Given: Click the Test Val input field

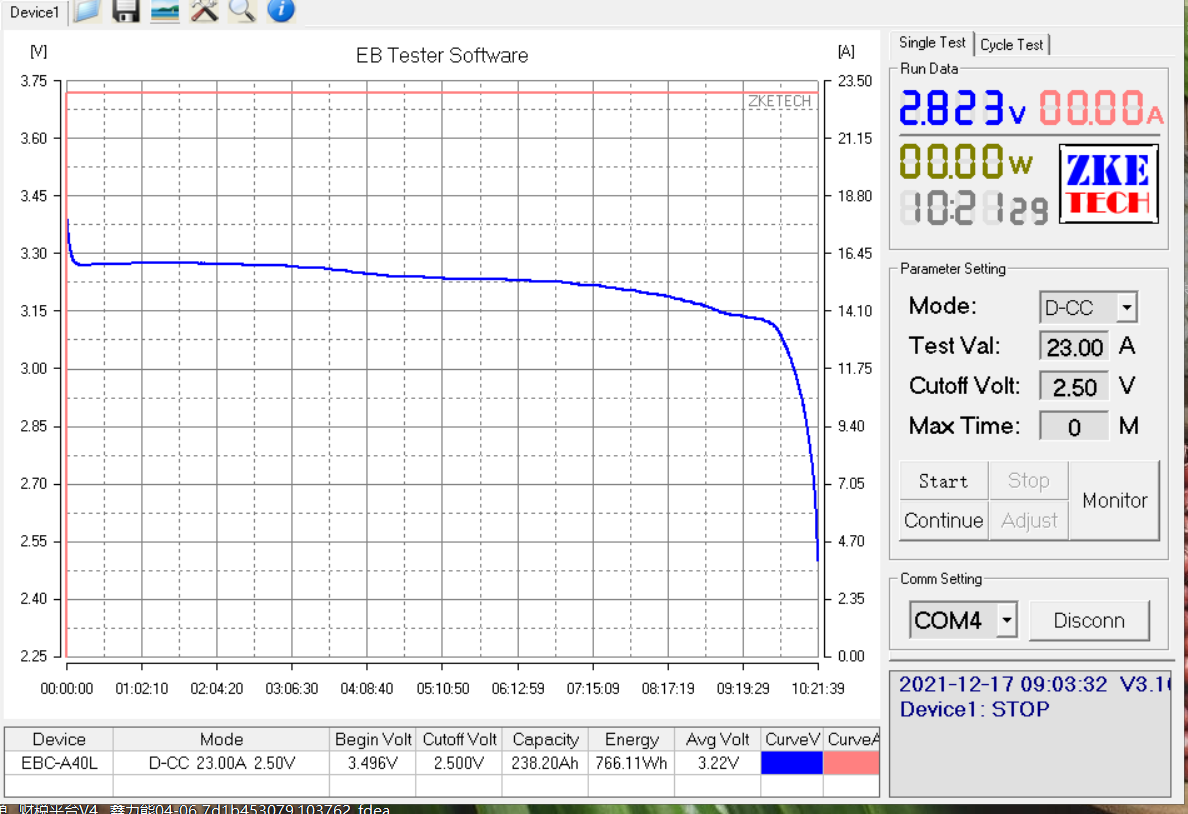Looking at the screenshot, I should point(1074,347).
